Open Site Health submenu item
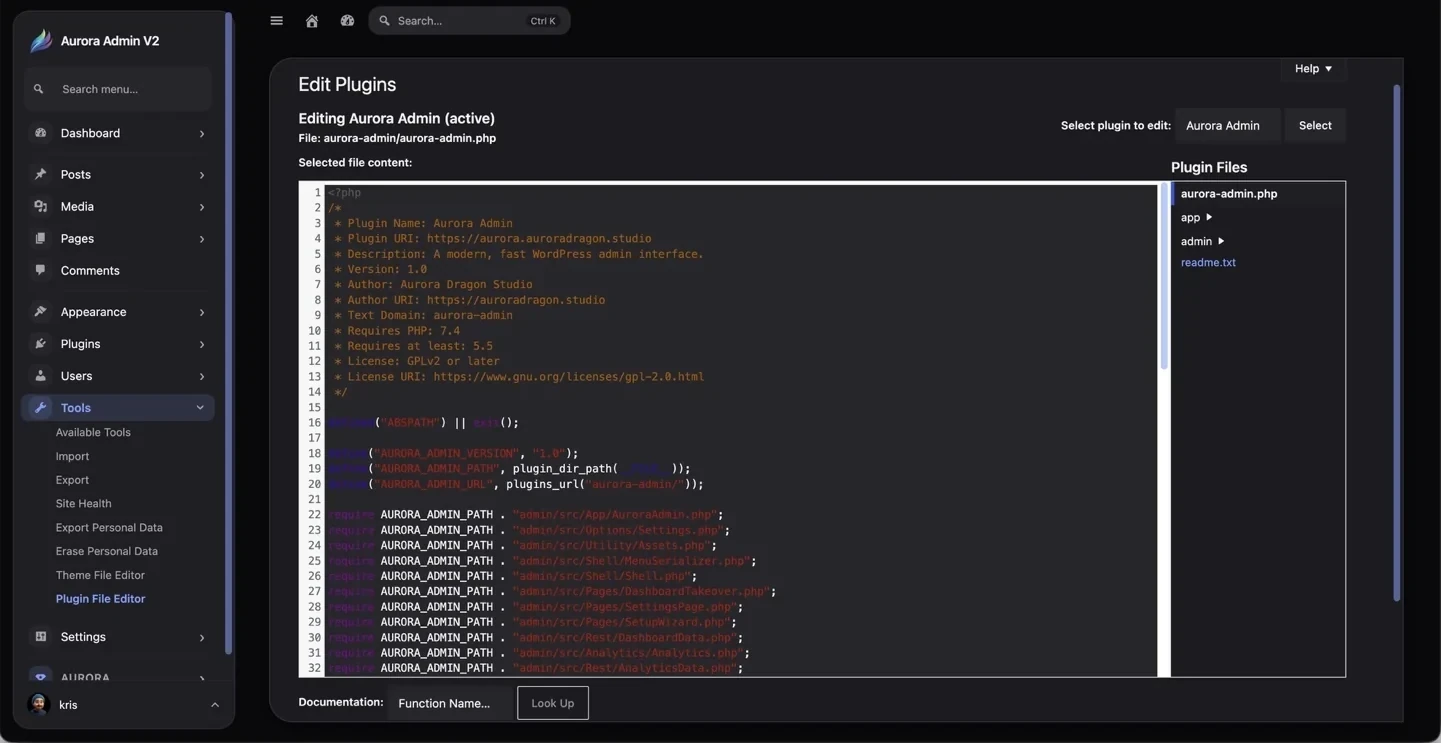1441x743 pixels. (x=83, y=503)
